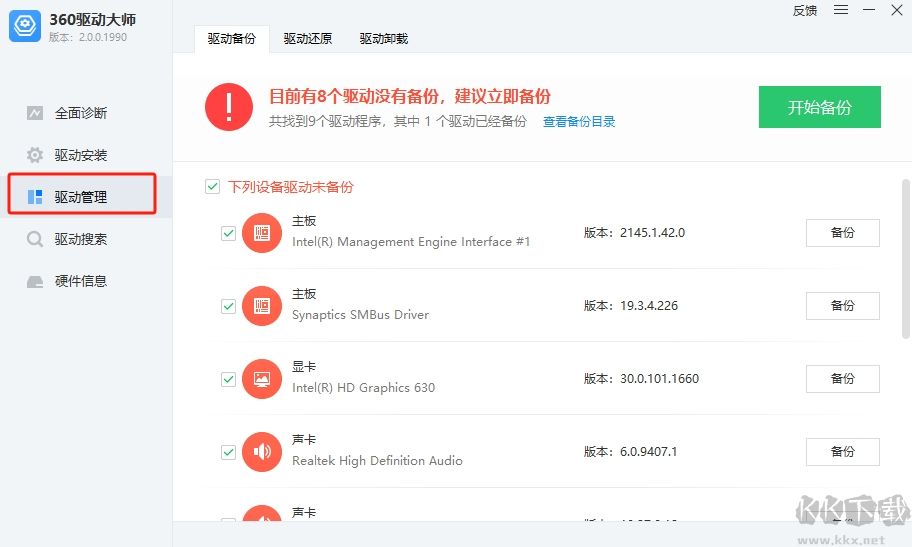Image resolution: width=912 pixels, height=547 pixels.
Task: Switch to the 驱动卸载 tab
Action: coord(384,39)
